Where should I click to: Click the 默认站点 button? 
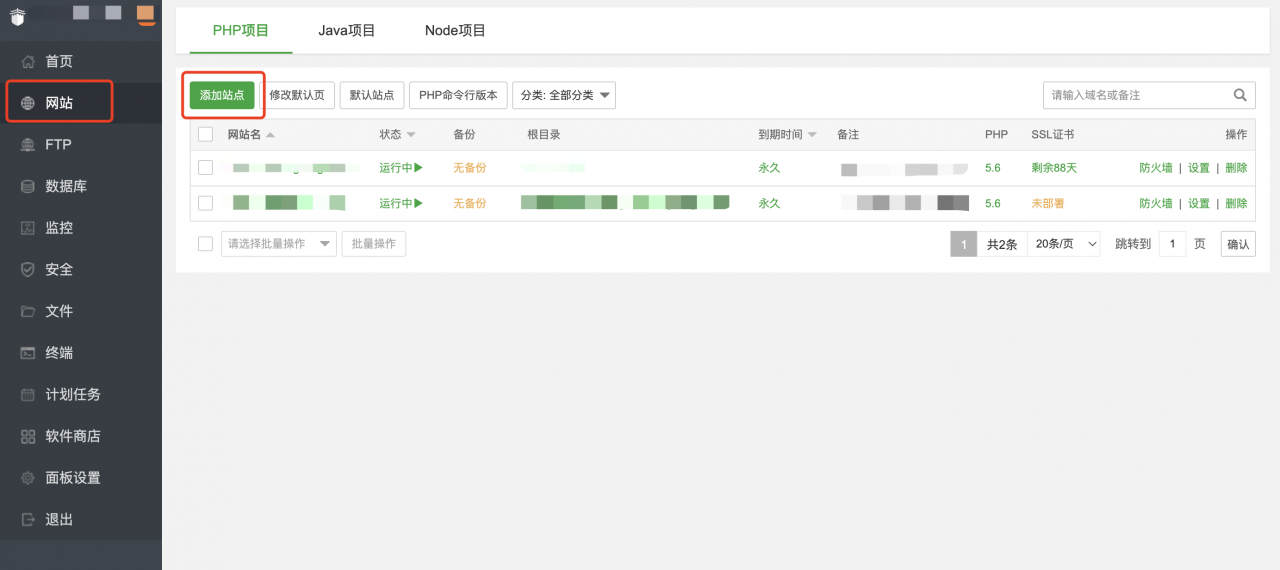pos(372,95)
